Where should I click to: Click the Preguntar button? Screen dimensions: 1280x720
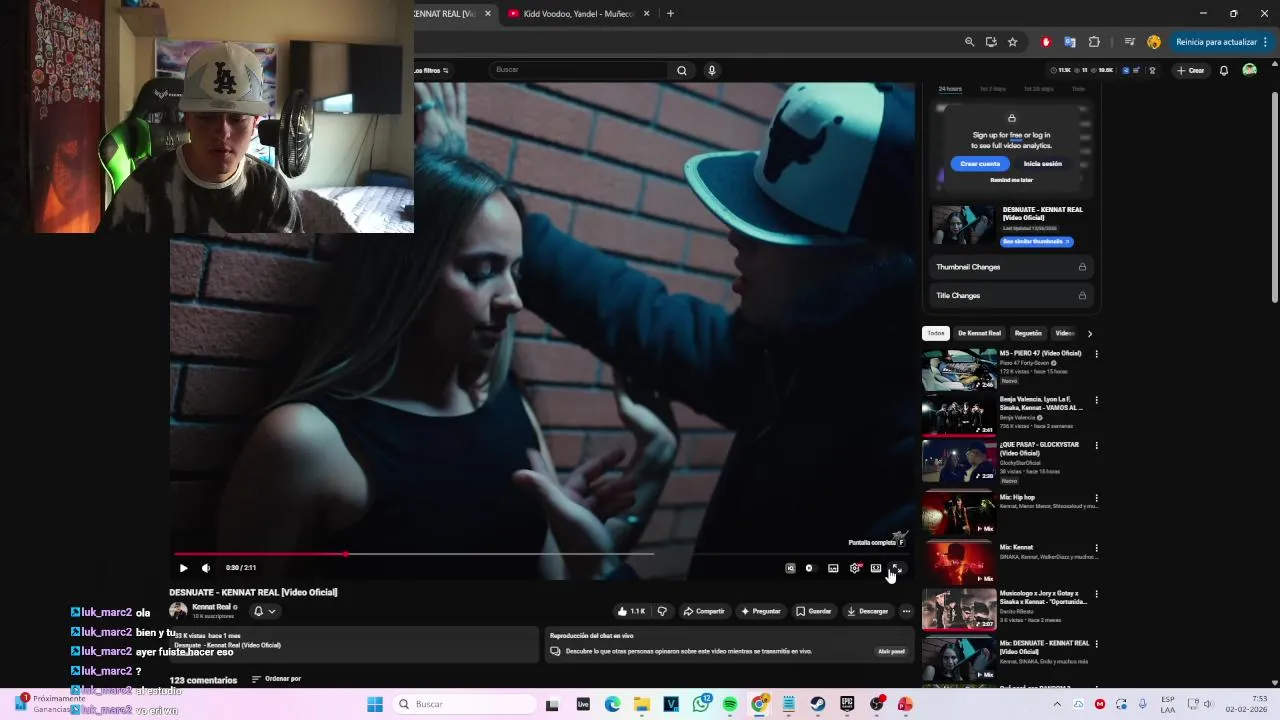pyautogui.click(x=760, y=611)
